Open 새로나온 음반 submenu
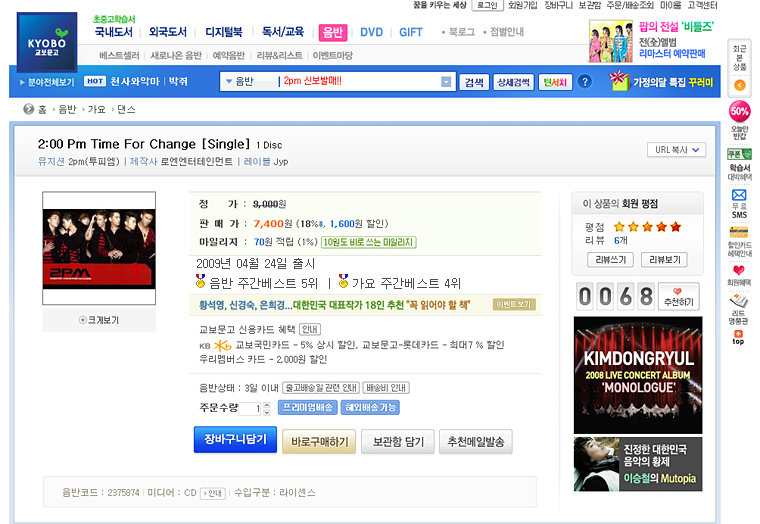760x524 pixels. [x=176, y=55]
